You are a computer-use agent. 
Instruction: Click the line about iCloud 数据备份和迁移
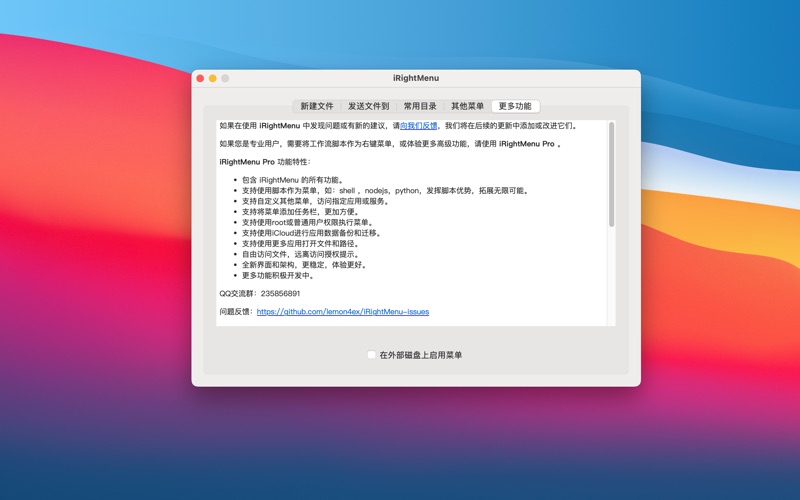tap(312, 233)
